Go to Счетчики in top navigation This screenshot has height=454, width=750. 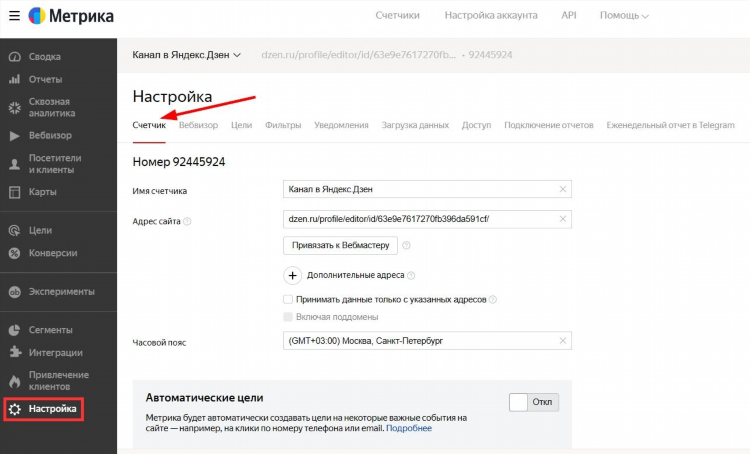[x=397, y=15]
